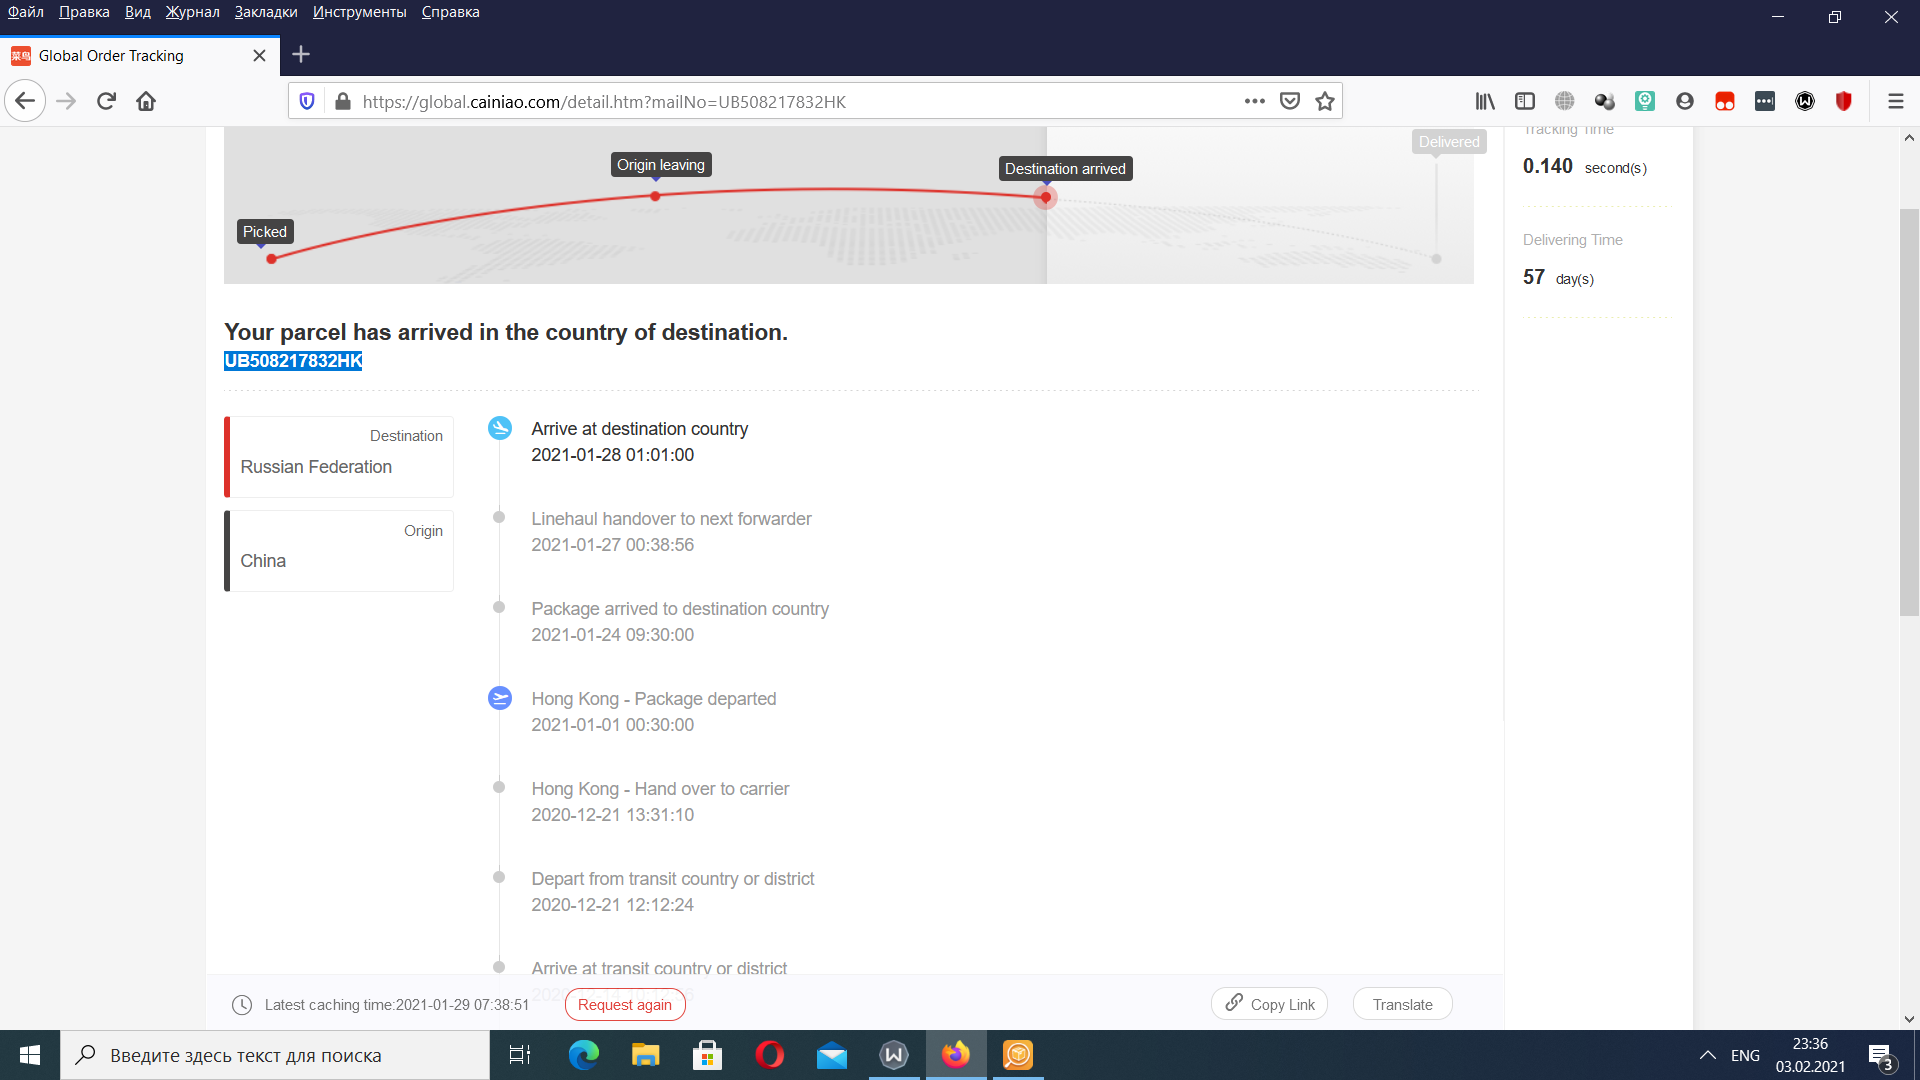Open the Firefox hamburger menu
The height and width of the screenshot is (1080, 1920).
pyautogui.click(x=1895, y=101)
